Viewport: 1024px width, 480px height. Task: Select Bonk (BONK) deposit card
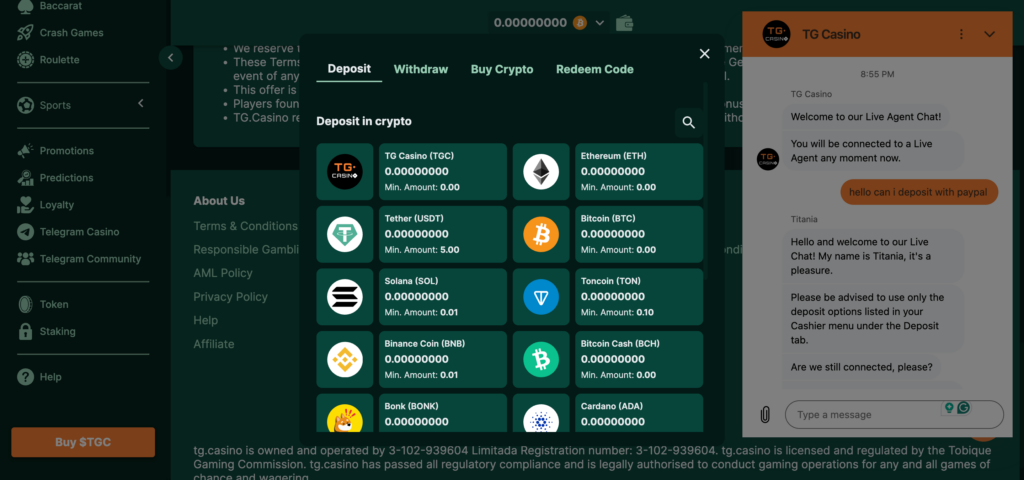(x=443, y=413)
